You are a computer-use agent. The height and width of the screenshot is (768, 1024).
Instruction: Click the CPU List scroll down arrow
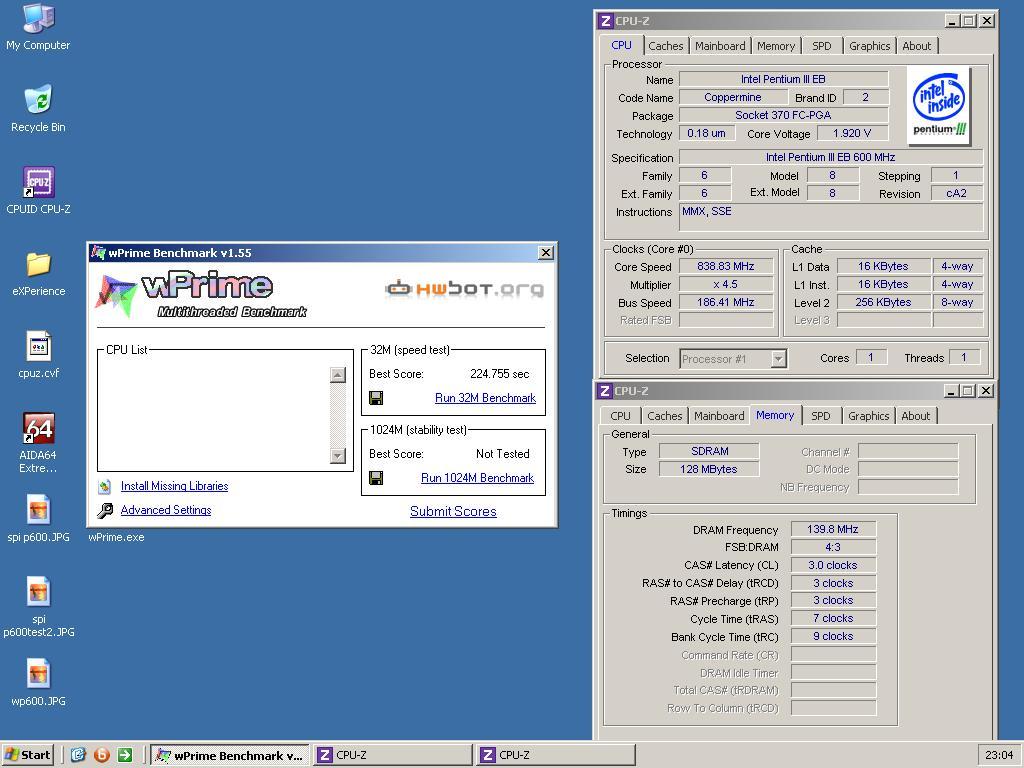[x=338, y=456]
